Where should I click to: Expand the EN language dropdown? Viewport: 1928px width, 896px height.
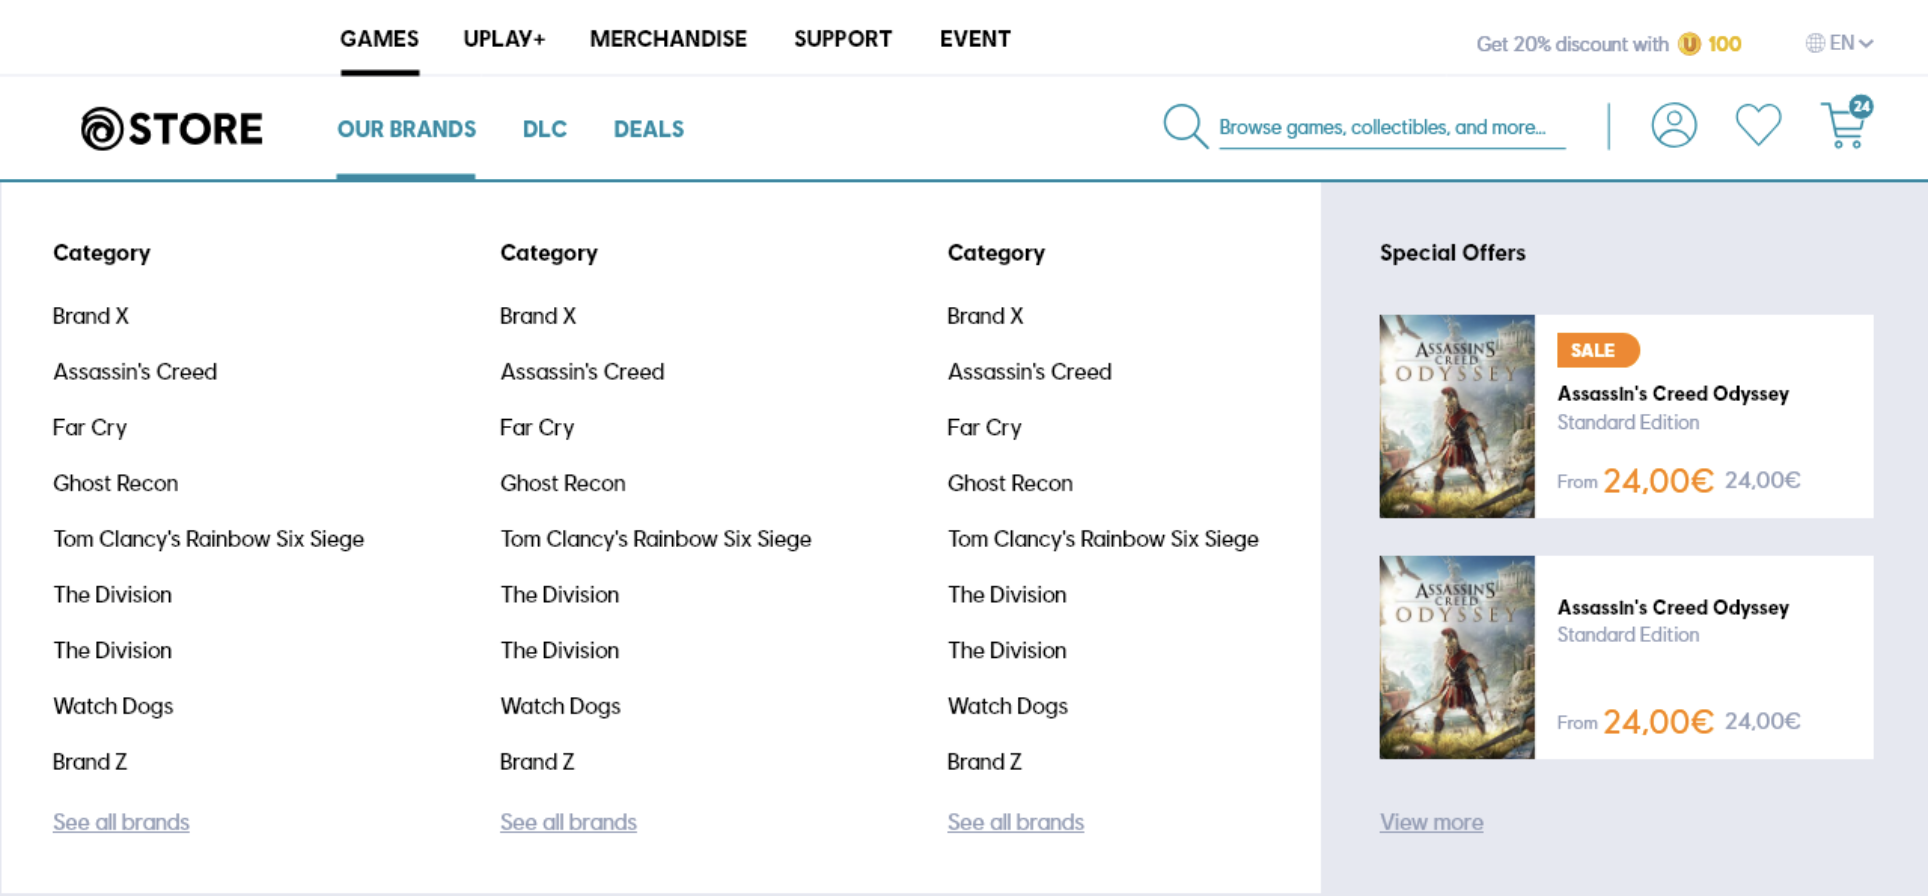coord(1851,43)
